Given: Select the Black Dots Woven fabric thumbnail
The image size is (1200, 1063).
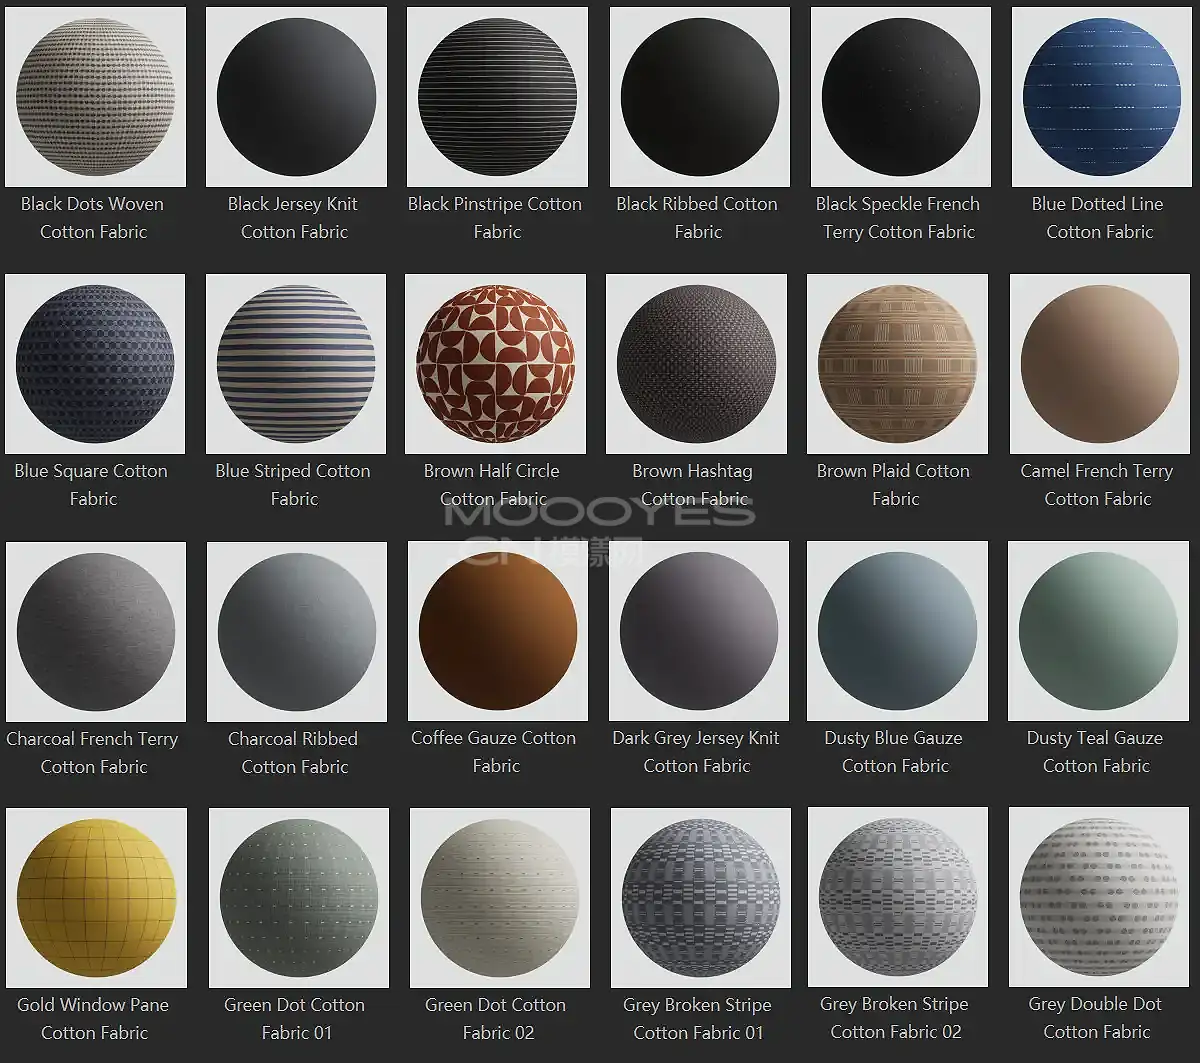Looking at the screenshot, I should coord(95,97).
